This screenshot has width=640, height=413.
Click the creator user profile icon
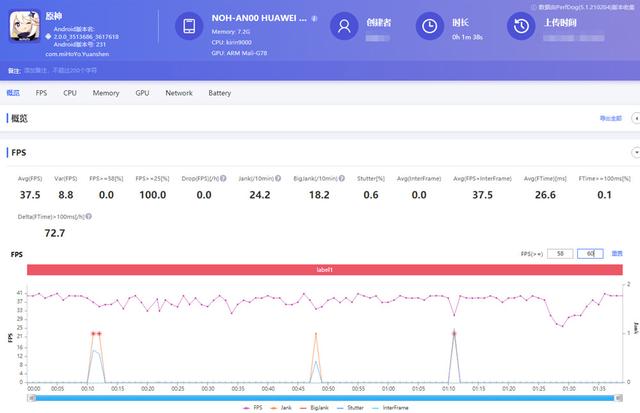click(344, 26)
